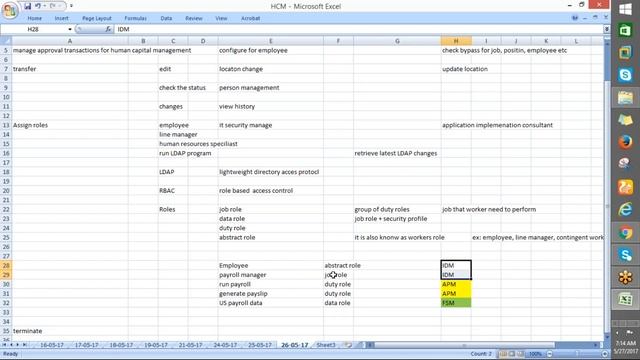
Task: Open Windows Start button
Action: (625, 9)
